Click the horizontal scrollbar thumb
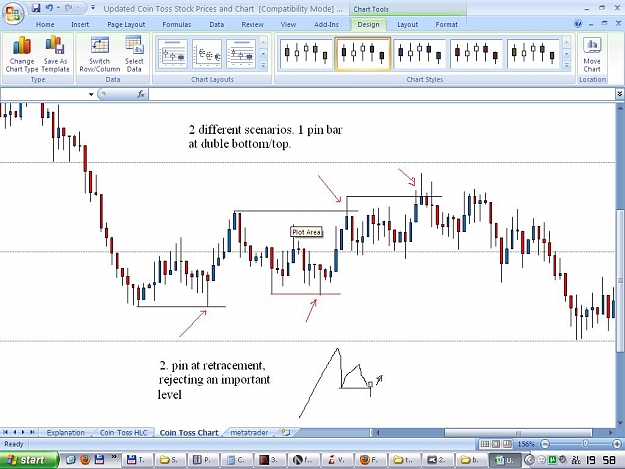625x469 pixels. 518,433
